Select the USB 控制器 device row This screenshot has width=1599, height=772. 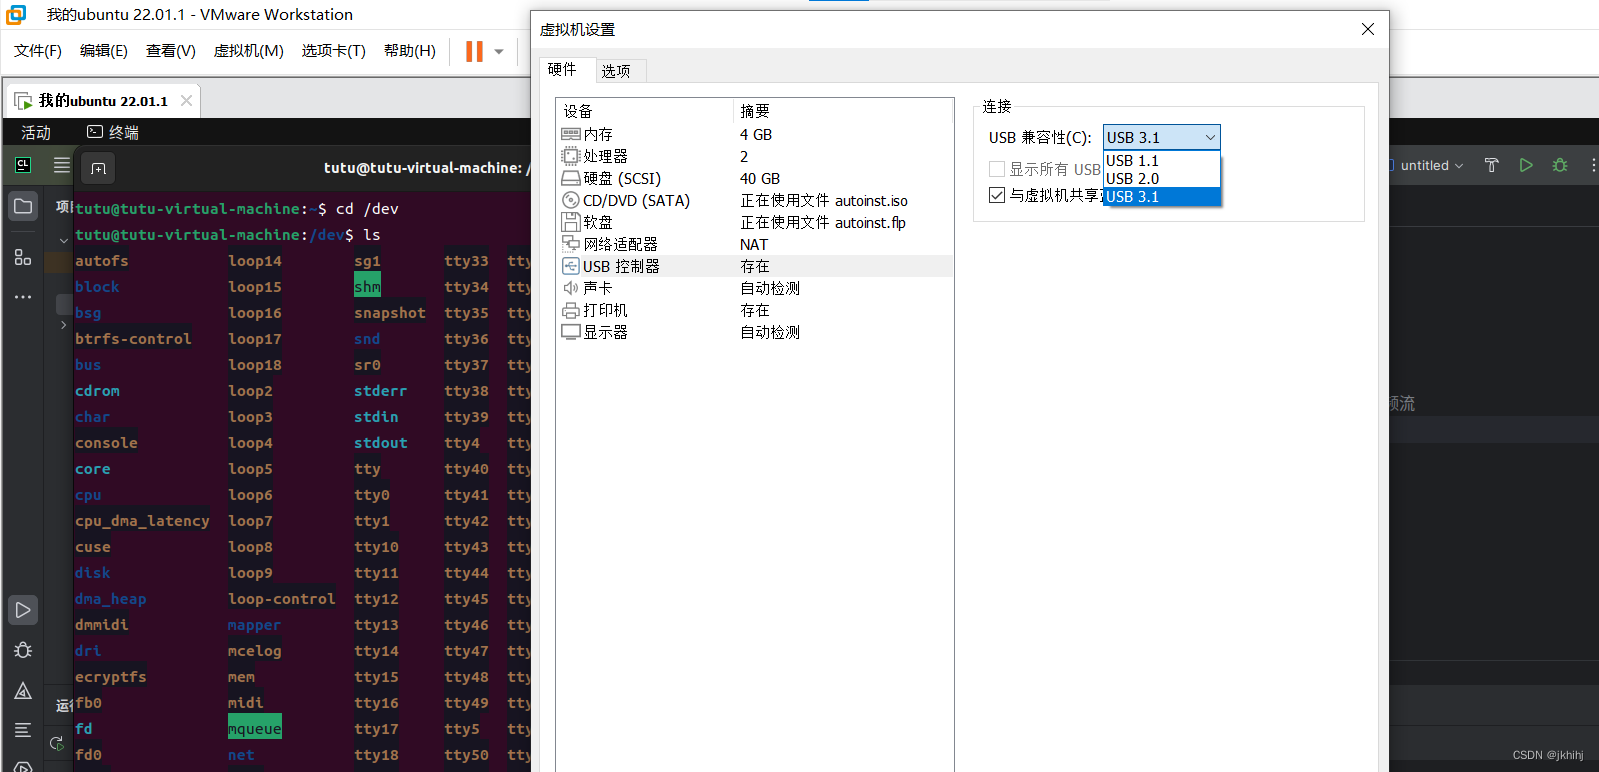click(755, 266)
